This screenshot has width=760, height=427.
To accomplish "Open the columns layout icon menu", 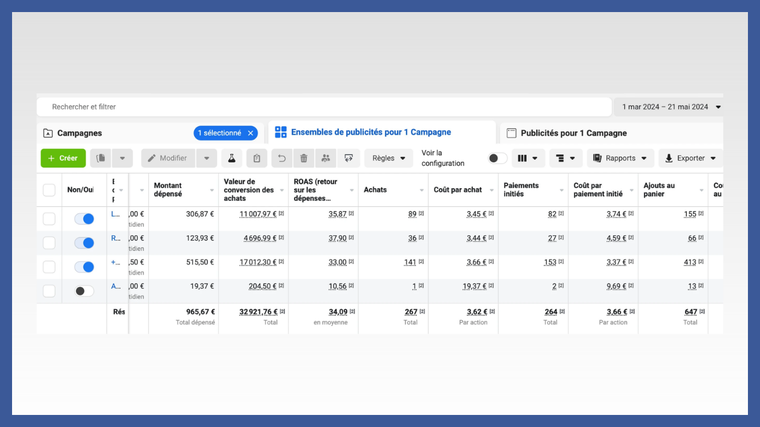I will pyautogui.click(x=528, y=158).
